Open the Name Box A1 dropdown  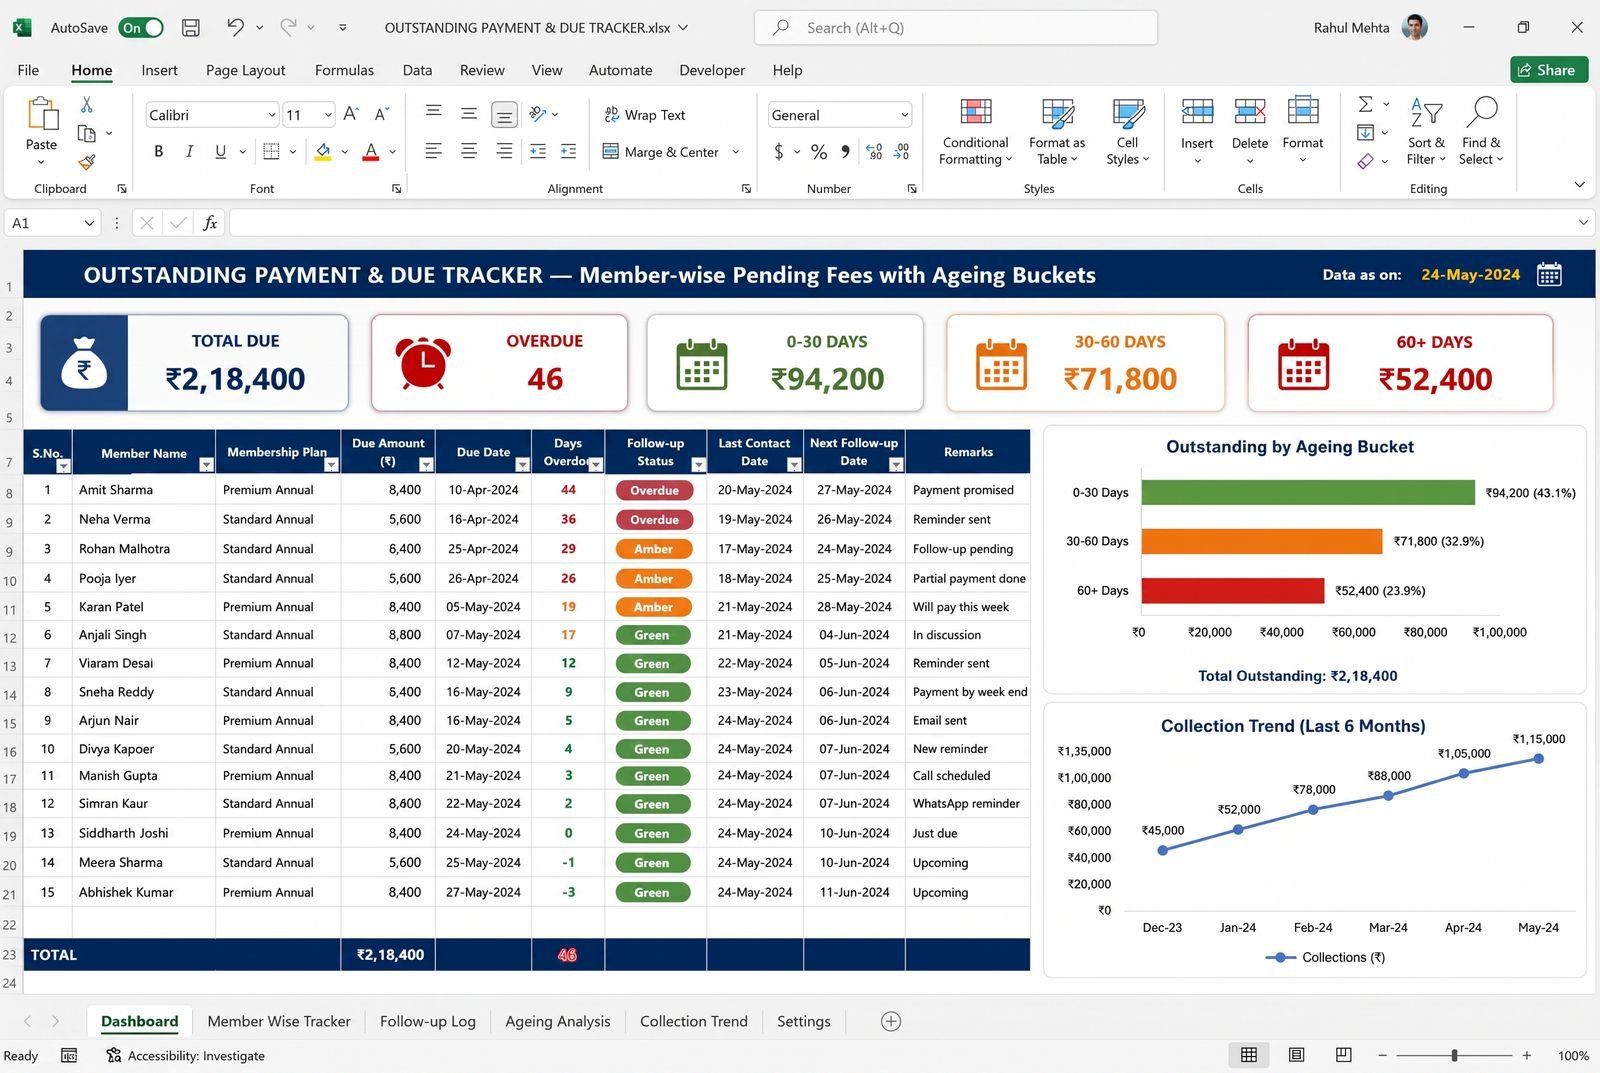click(89, 223)
